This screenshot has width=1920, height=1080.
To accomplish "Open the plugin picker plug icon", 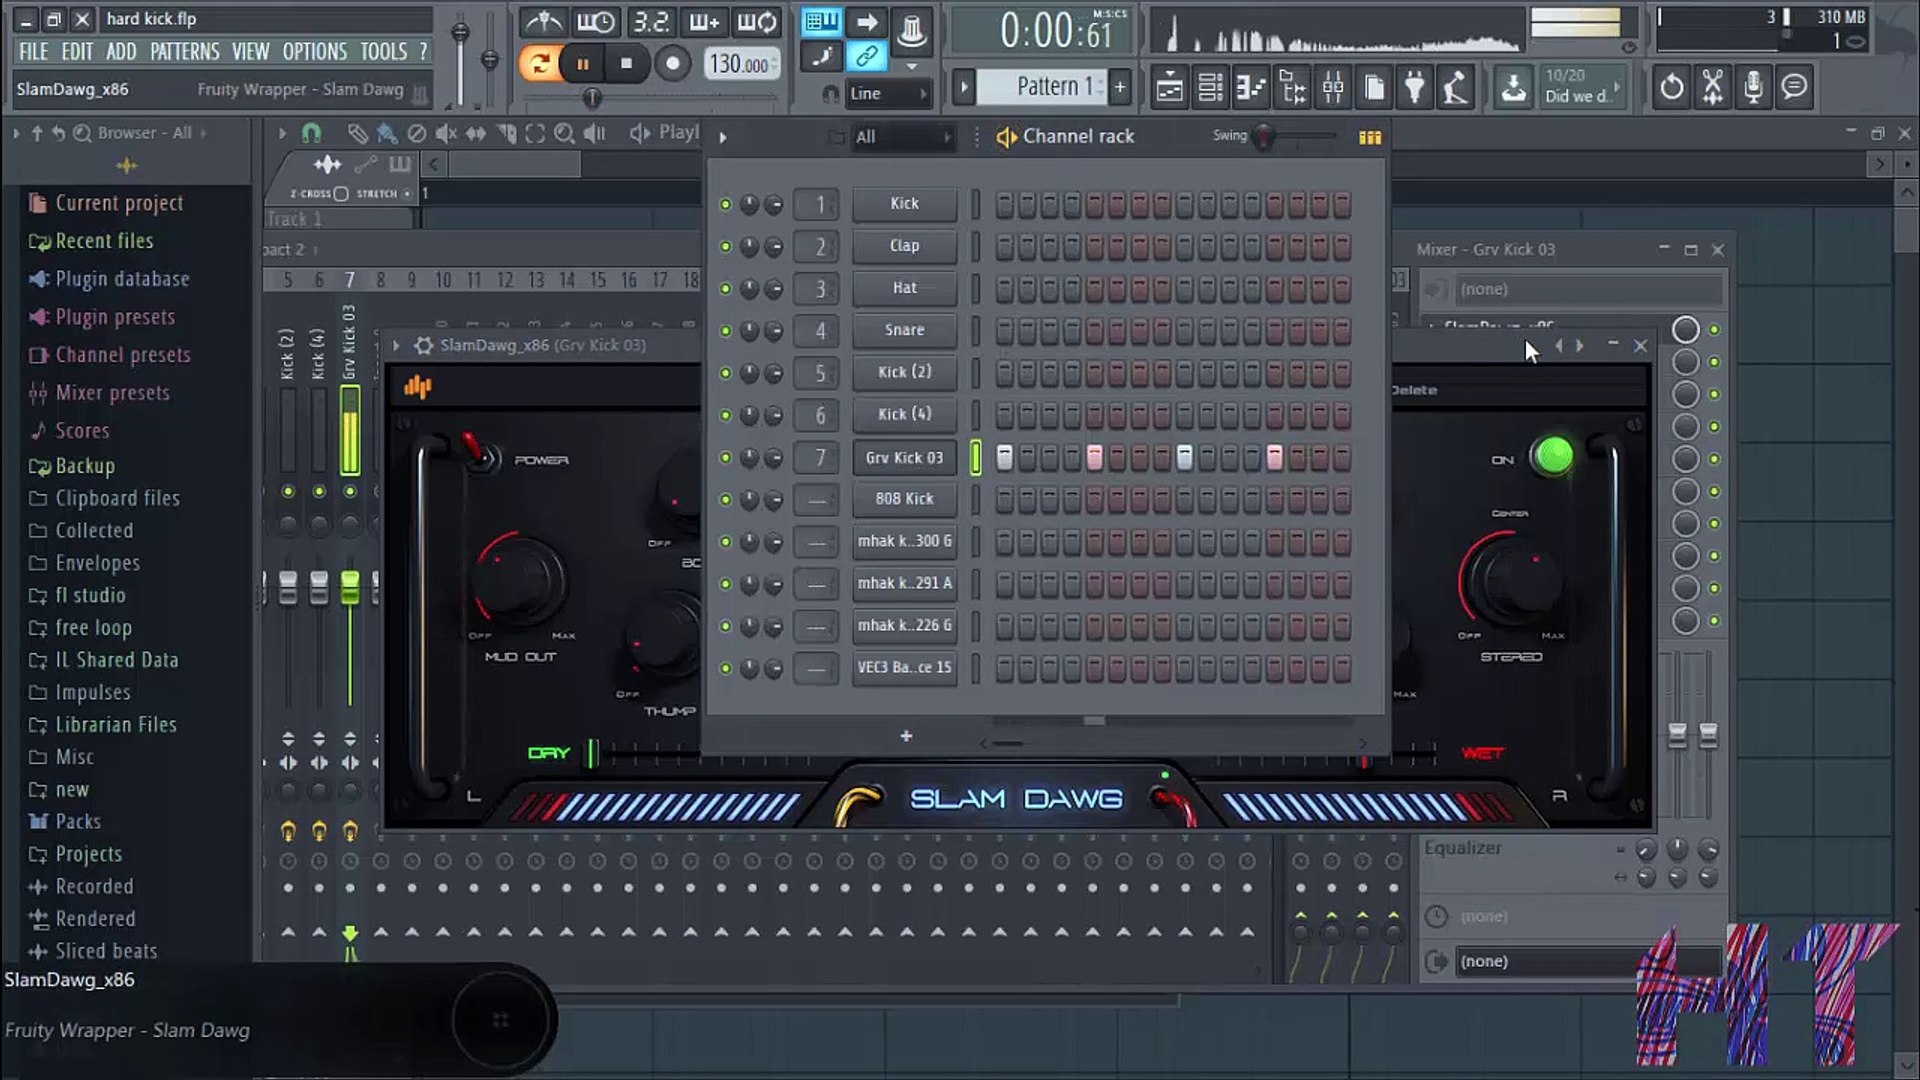I will click(x=1415, y=88).
